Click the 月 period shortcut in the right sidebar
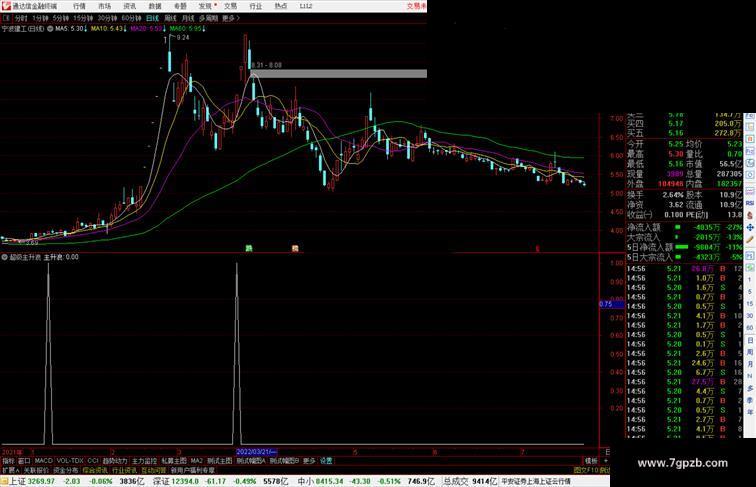The height and width of the screenshot is (487, 756). click(x=750, y=364)
